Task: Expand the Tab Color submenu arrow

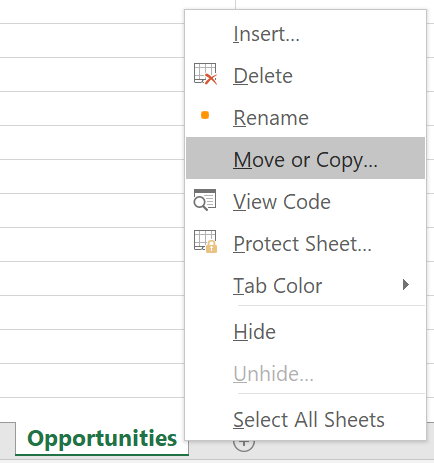Action: [406, 285]
